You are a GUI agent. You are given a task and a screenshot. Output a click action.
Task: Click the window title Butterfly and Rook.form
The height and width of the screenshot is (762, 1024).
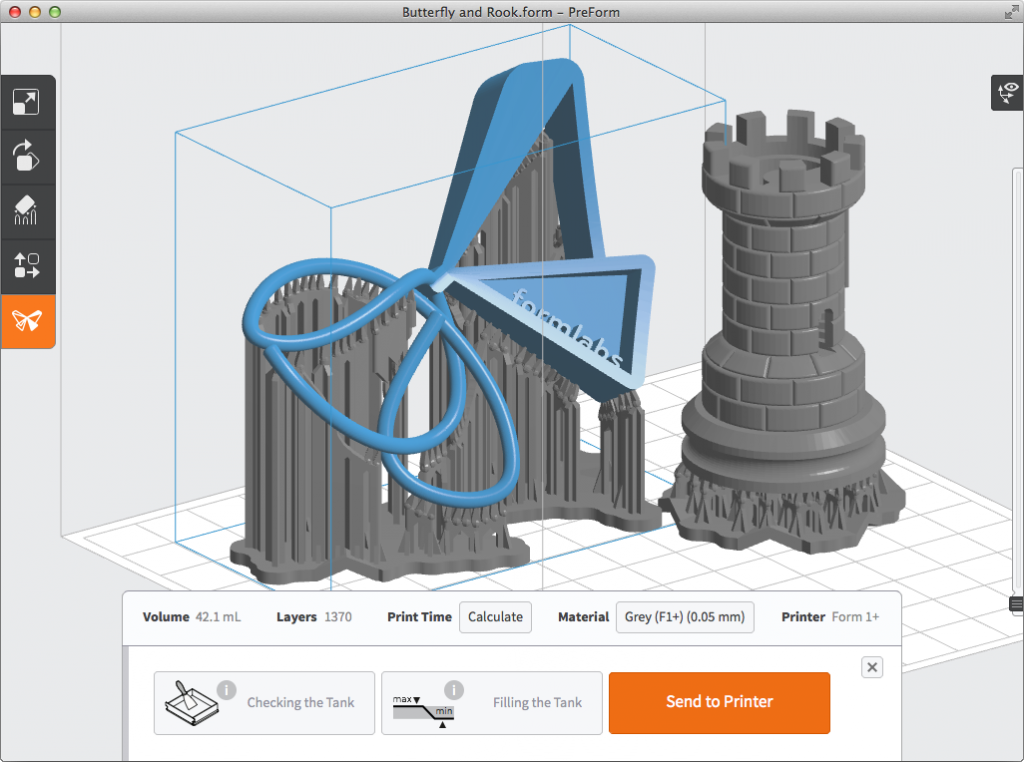511,12
